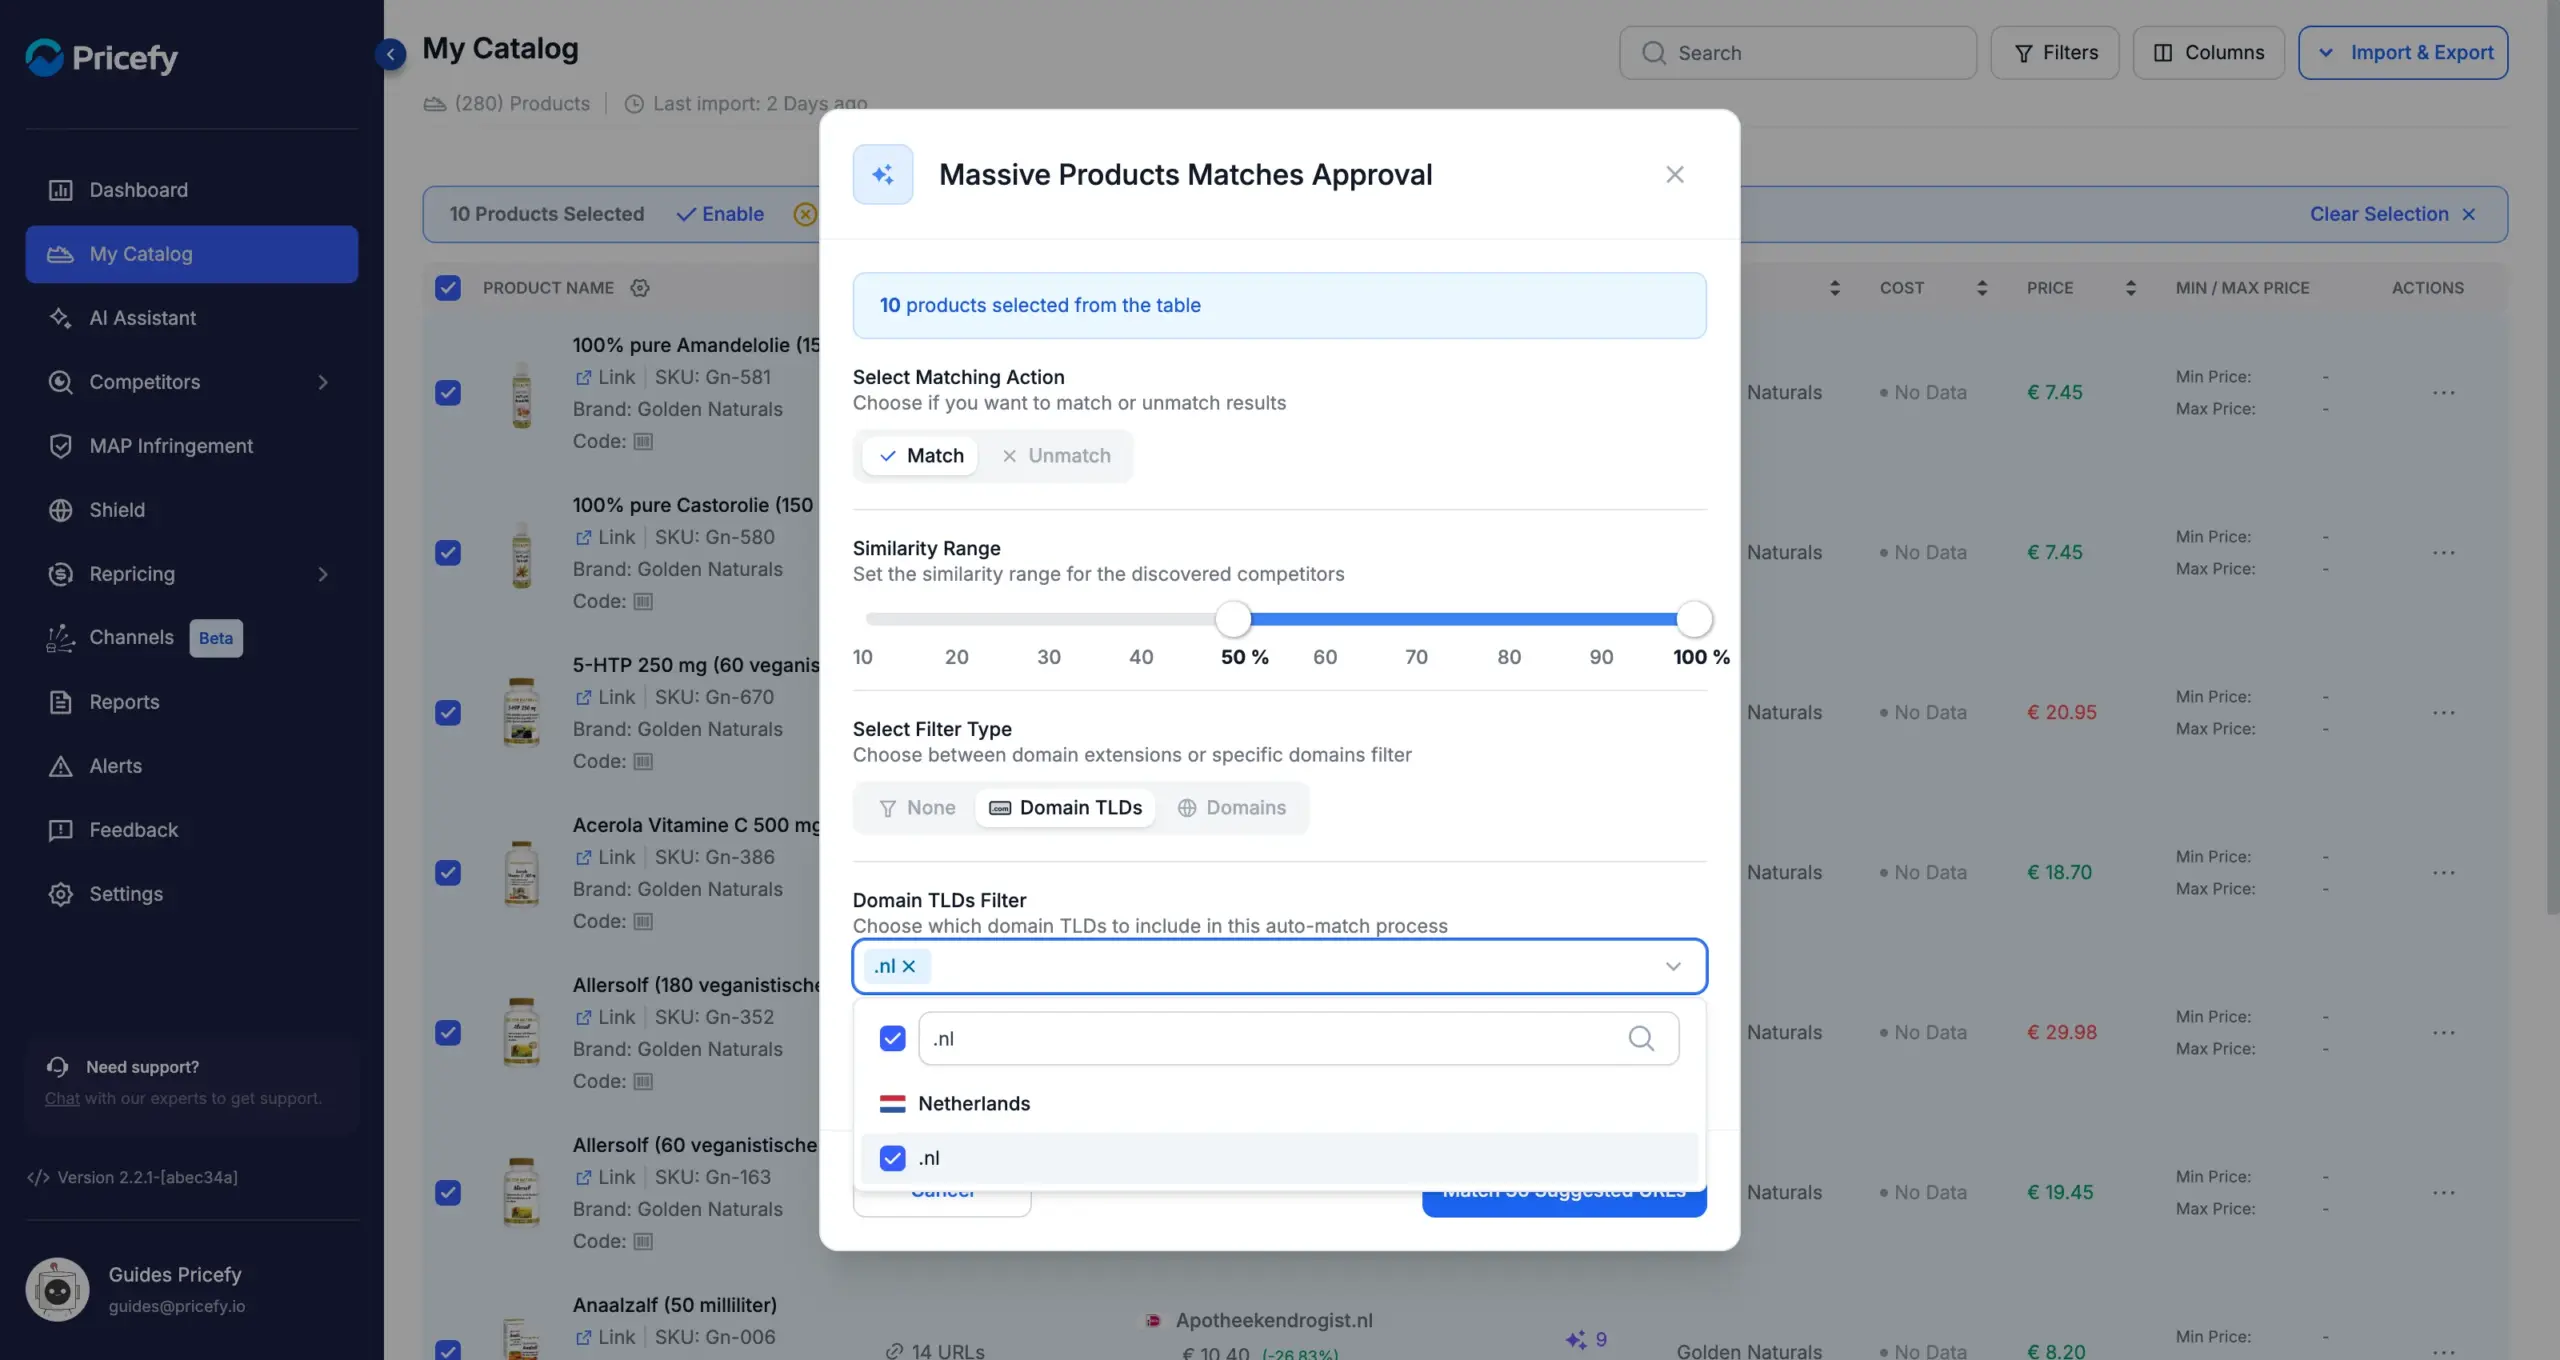
Task: Switch filter type to Domains
Action: coord(1232,808)
